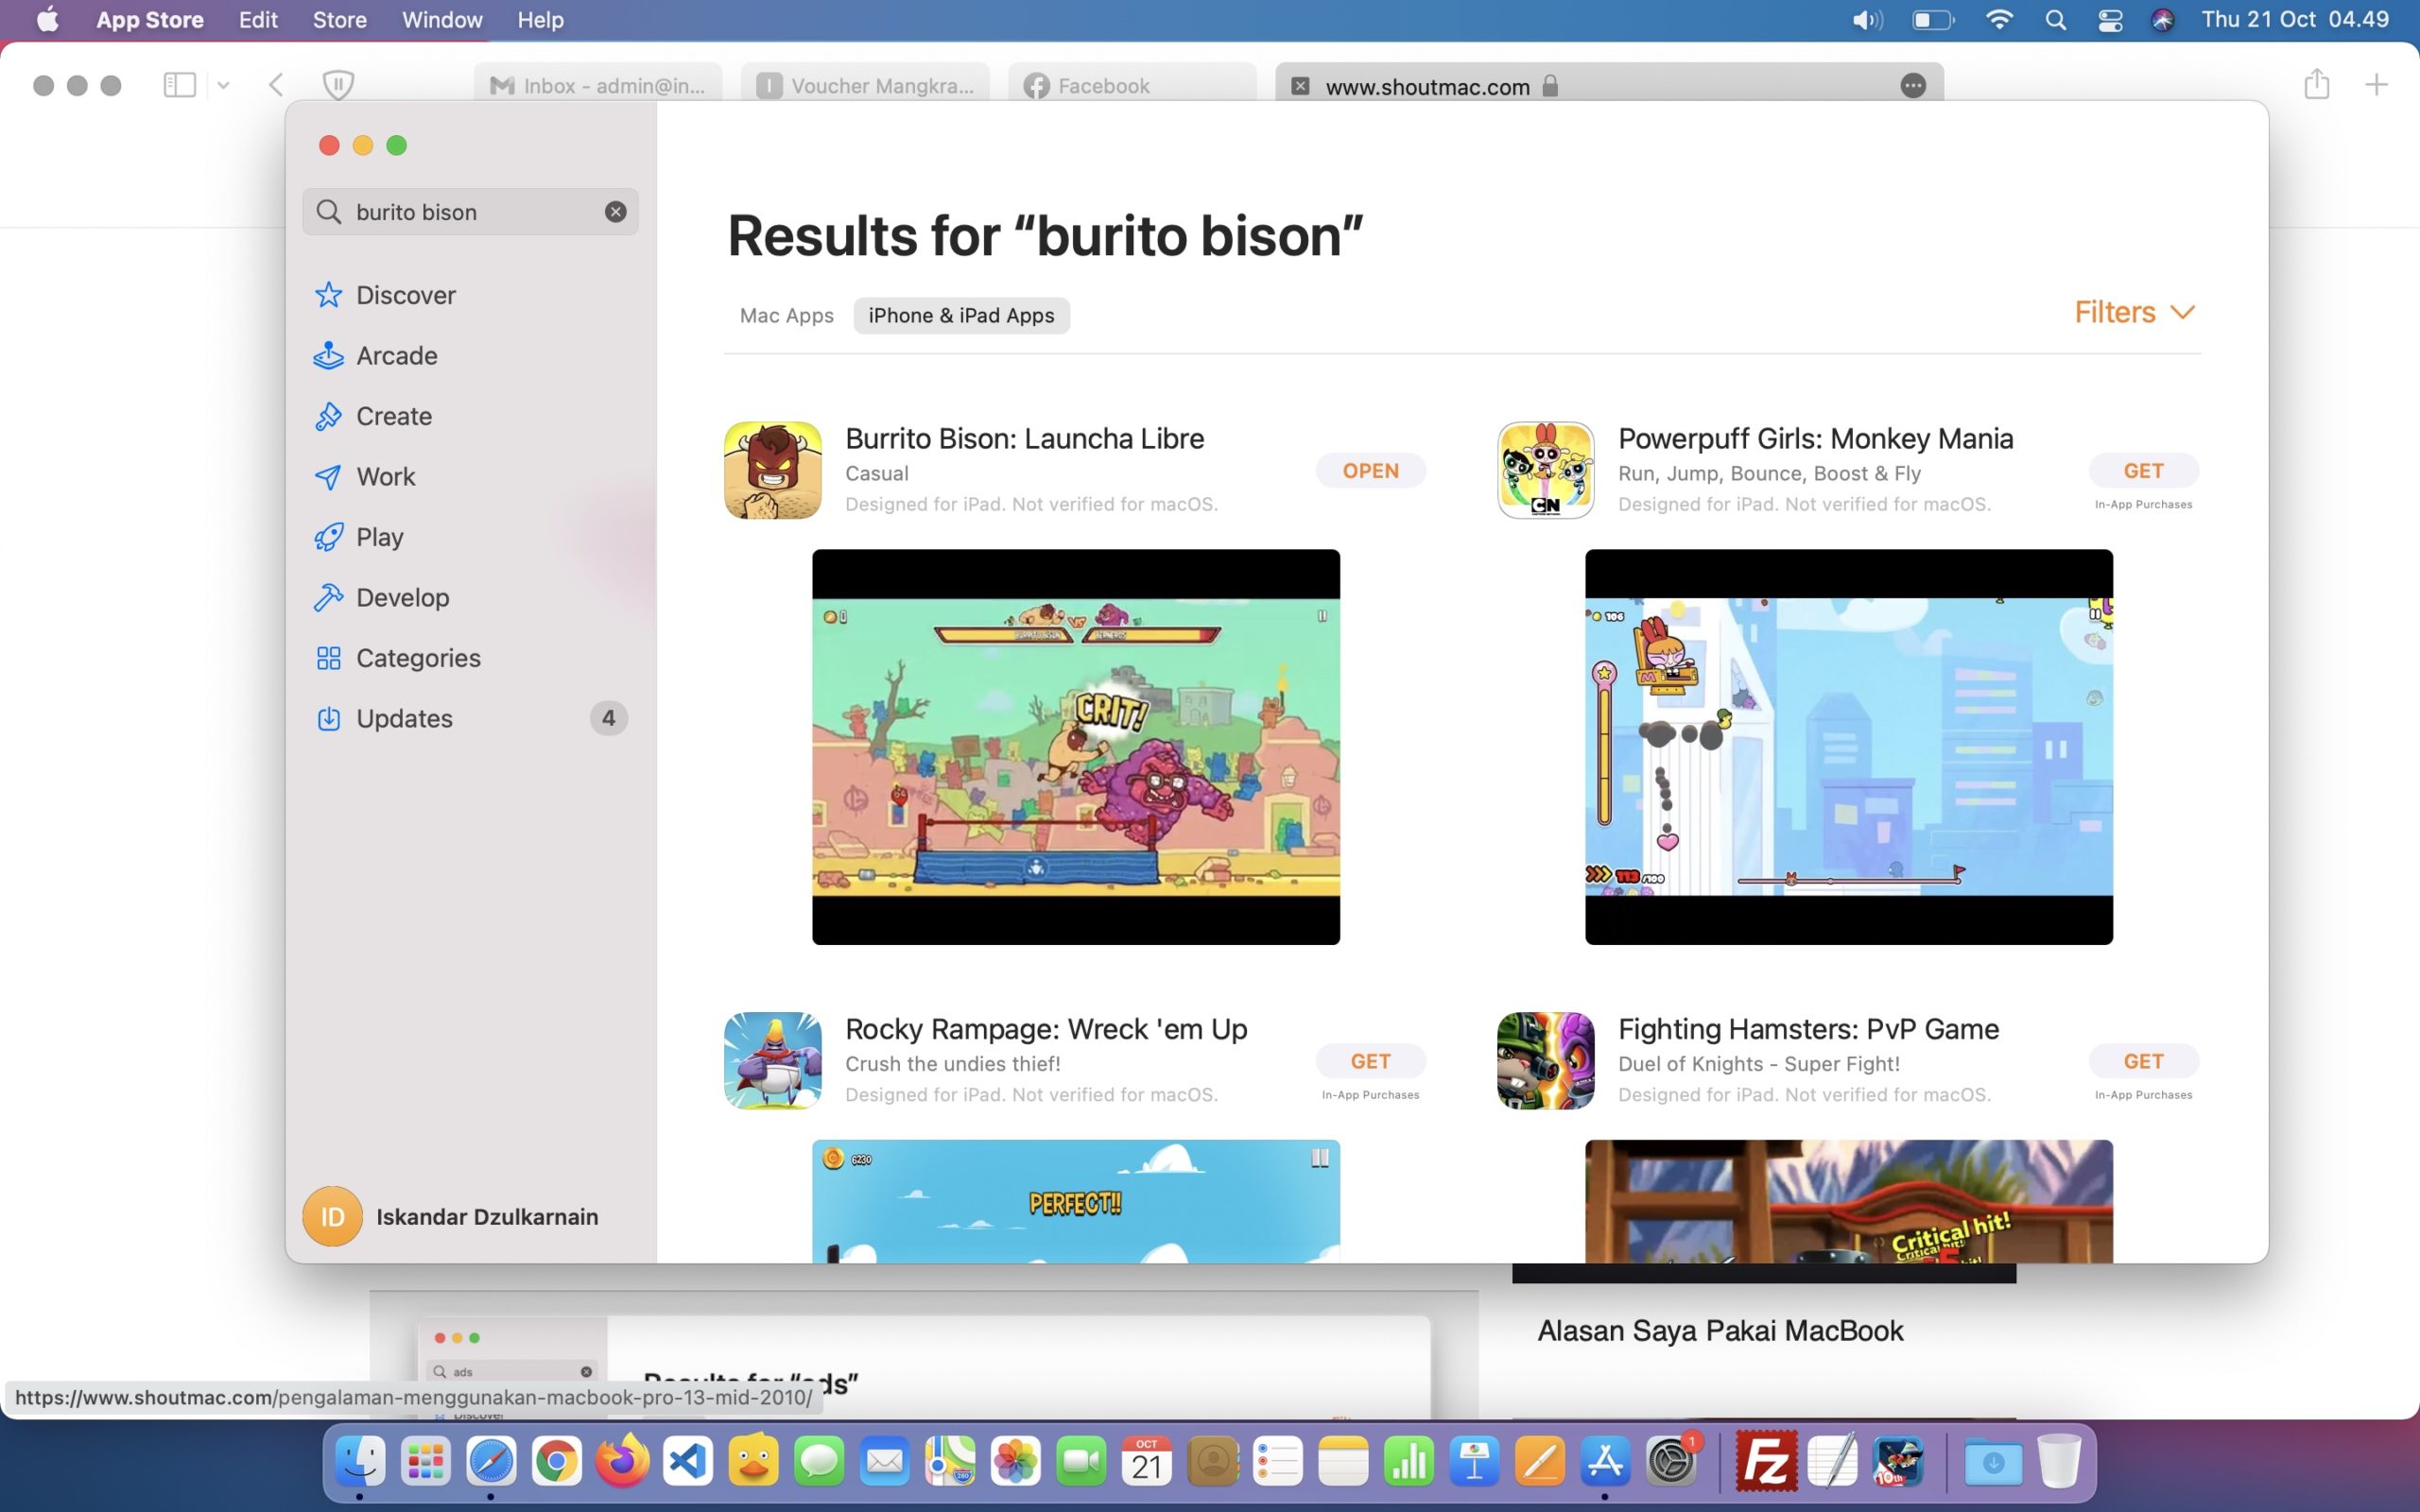Open System Preferences from the Dock
2420x1512 pixels.
(x=1671, y=1462)
